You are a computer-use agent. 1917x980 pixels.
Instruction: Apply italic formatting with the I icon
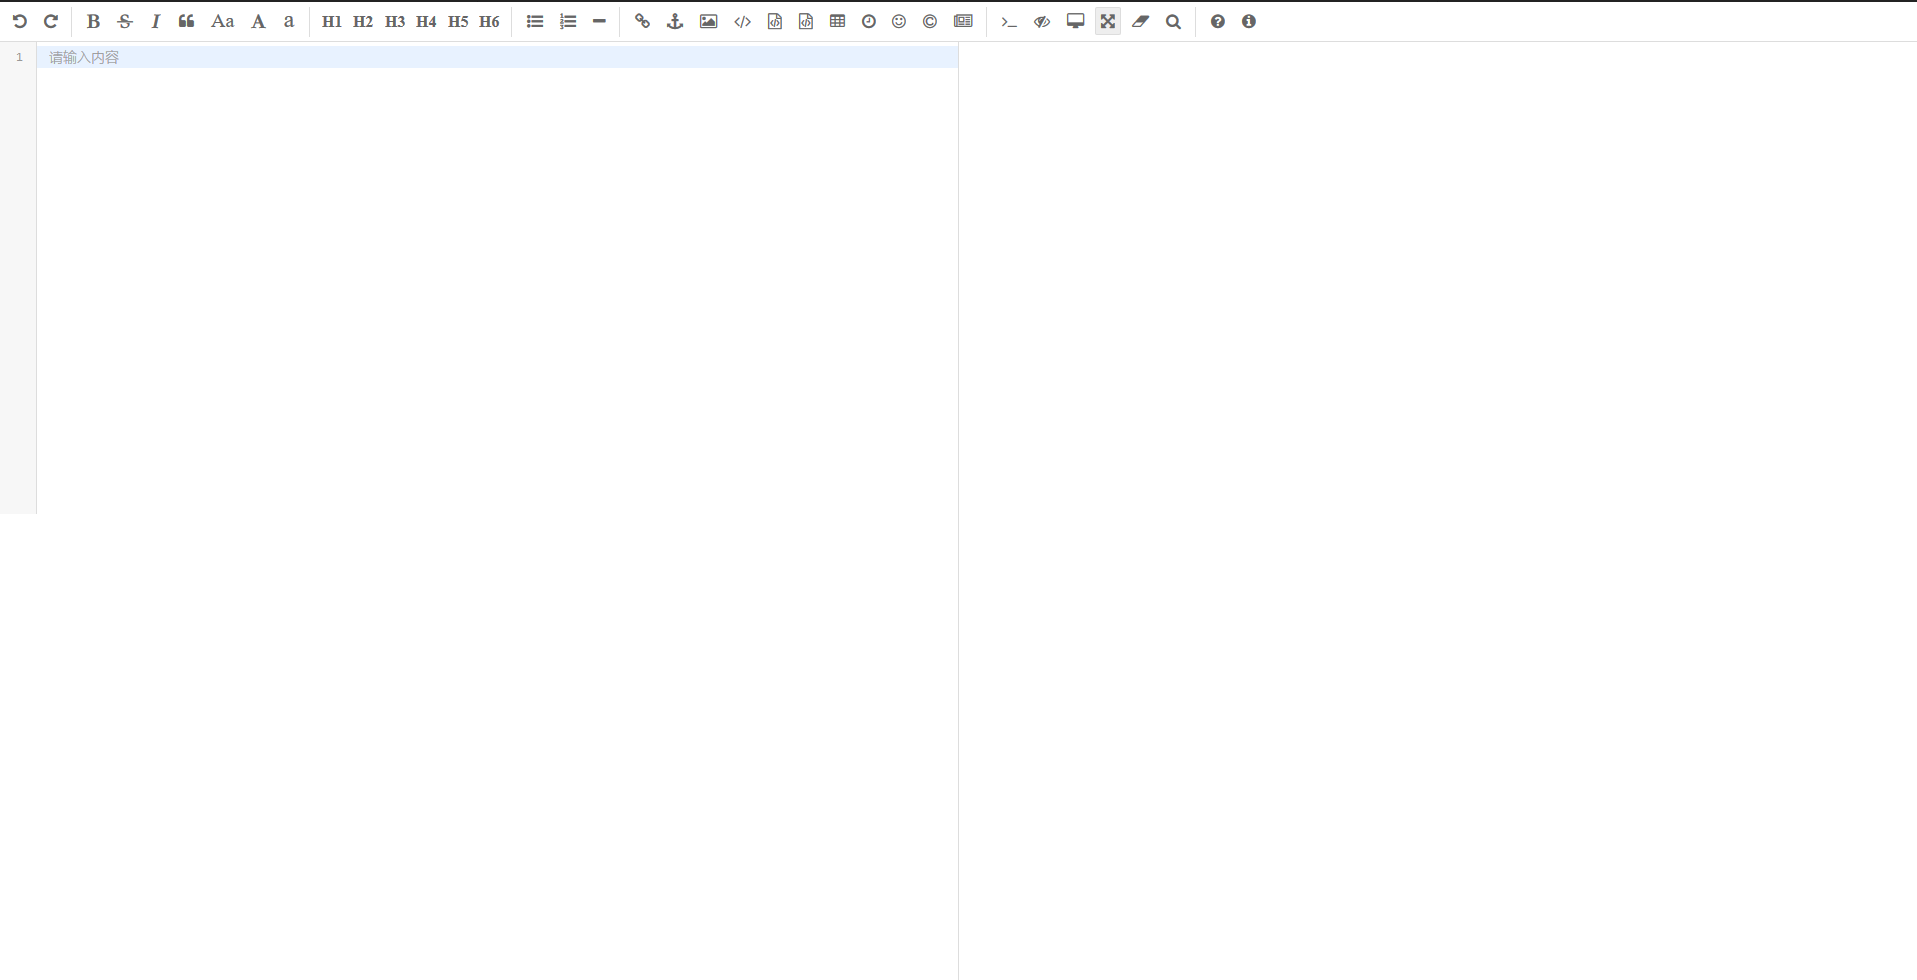(x=155, y=21)
